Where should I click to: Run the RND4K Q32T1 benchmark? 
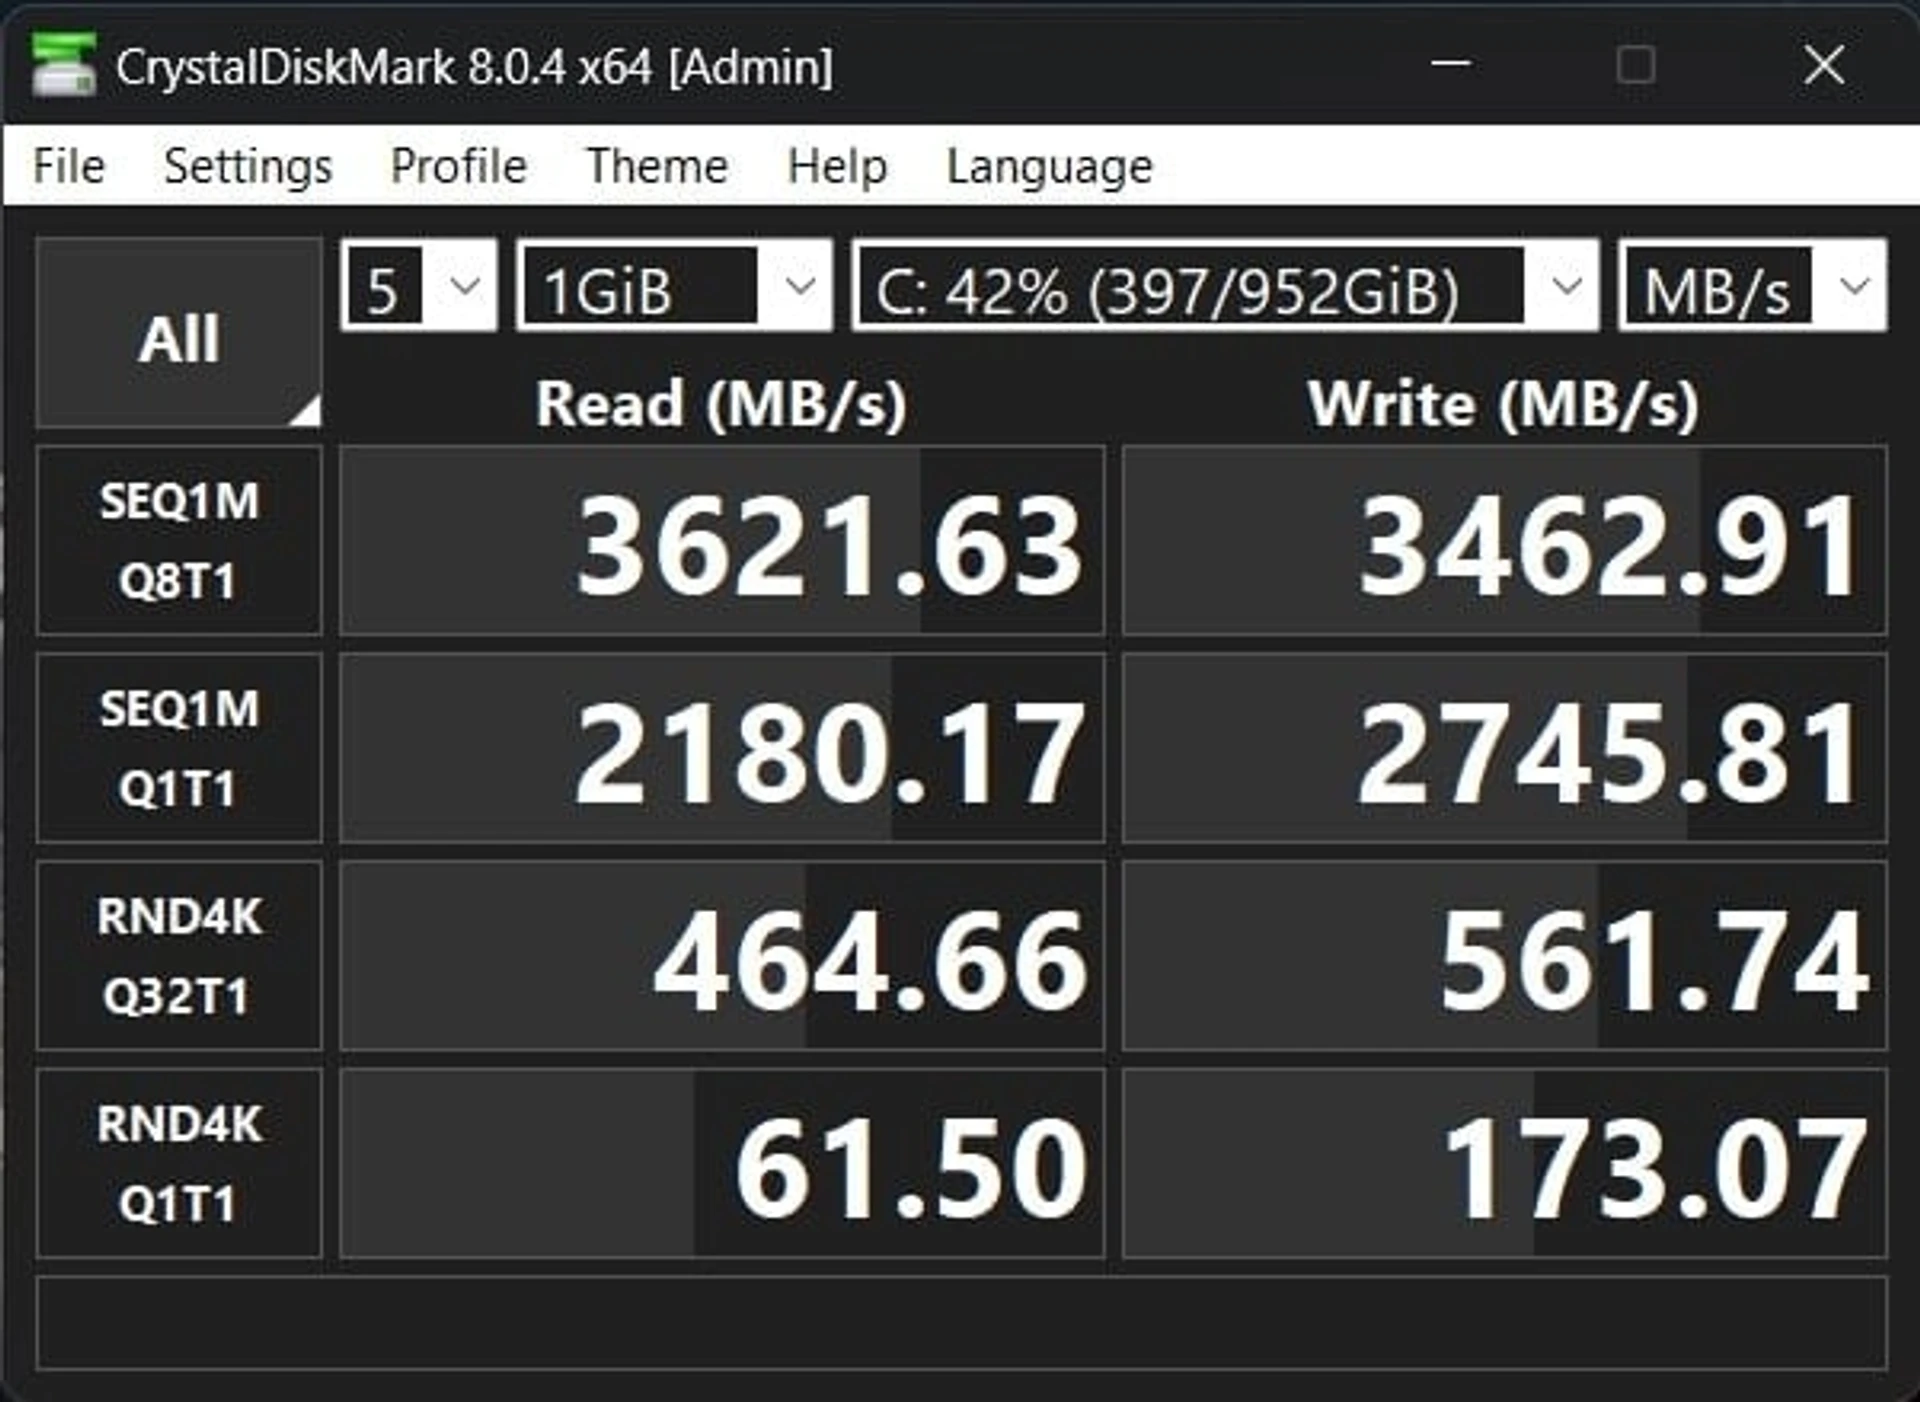coord(179,956)
